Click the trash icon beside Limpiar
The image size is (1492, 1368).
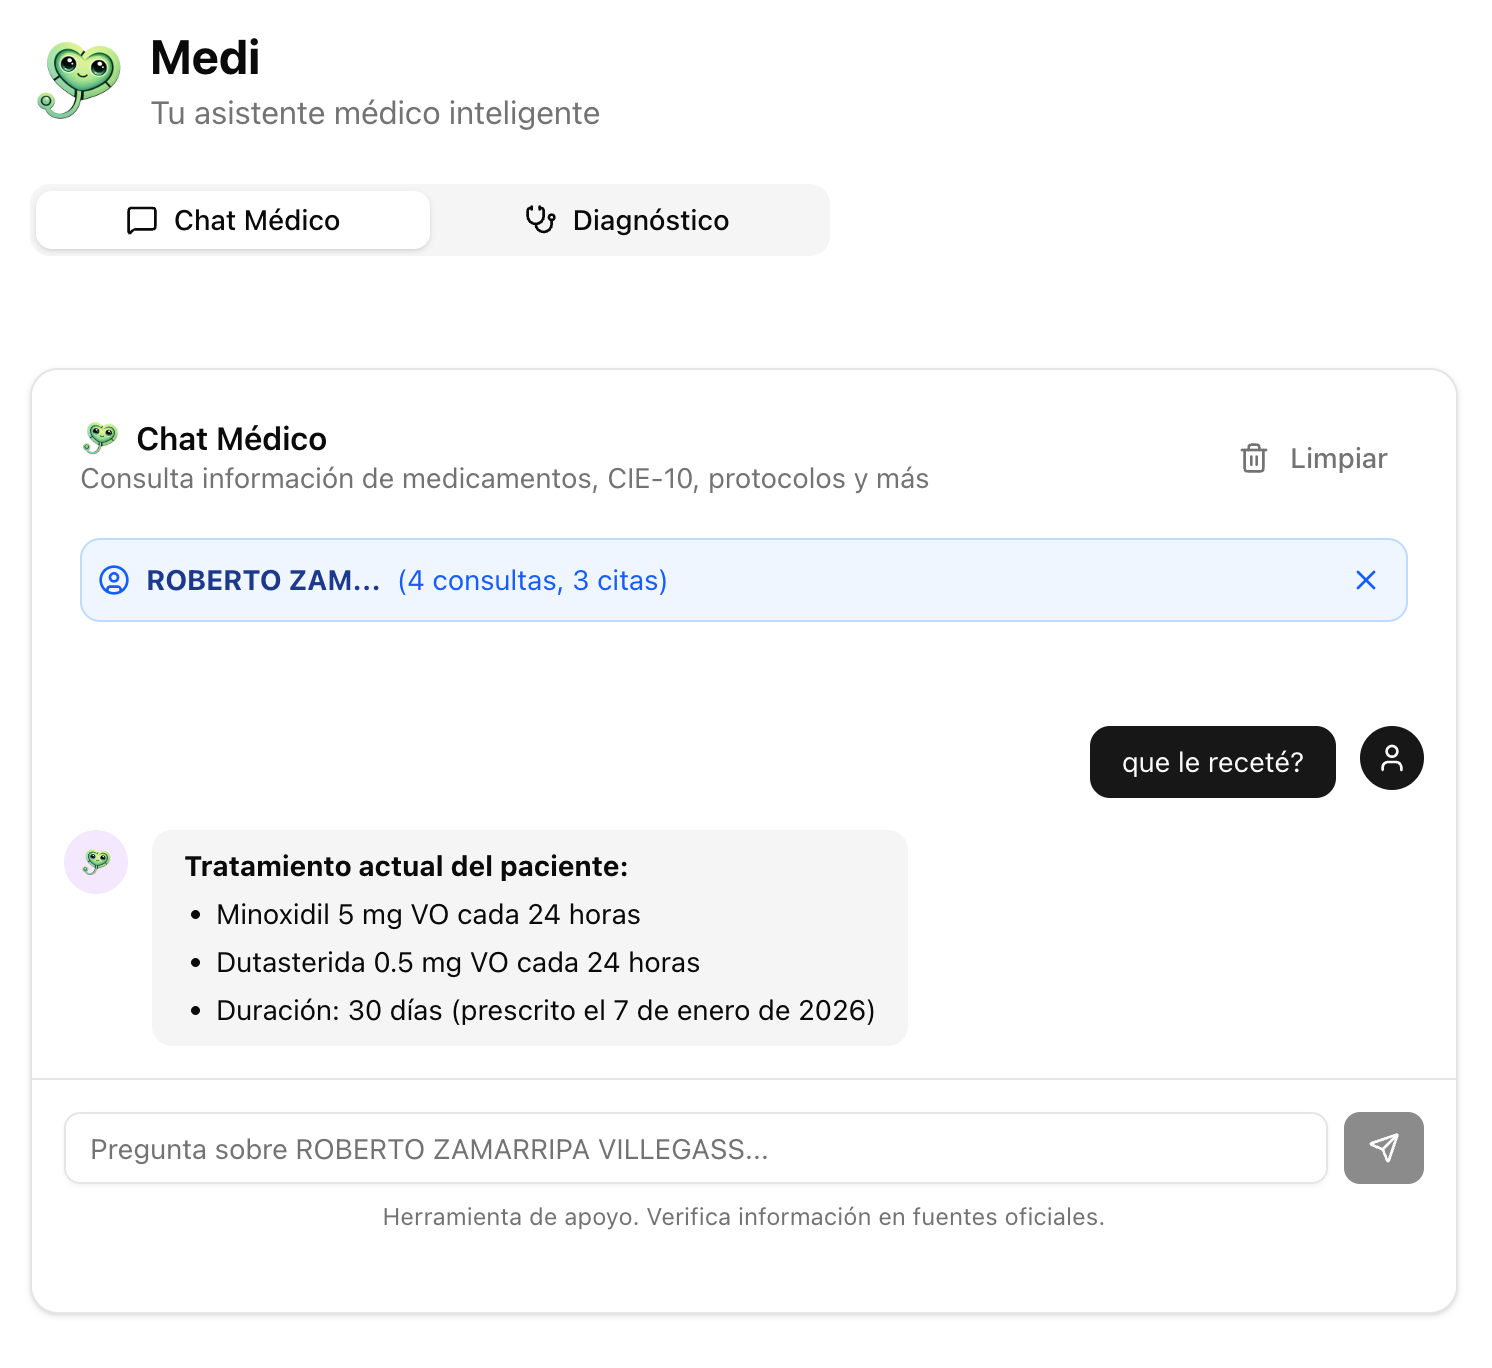(x=1252, y=459)
